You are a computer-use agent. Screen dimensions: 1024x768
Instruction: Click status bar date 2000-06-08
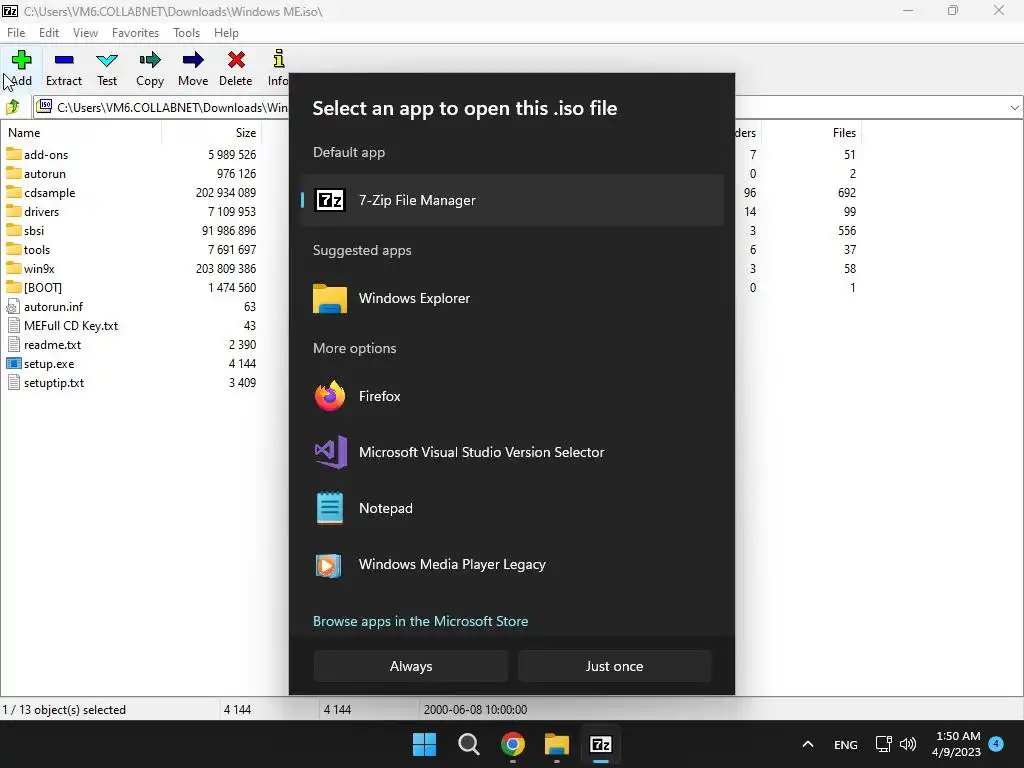pos(475,709)
